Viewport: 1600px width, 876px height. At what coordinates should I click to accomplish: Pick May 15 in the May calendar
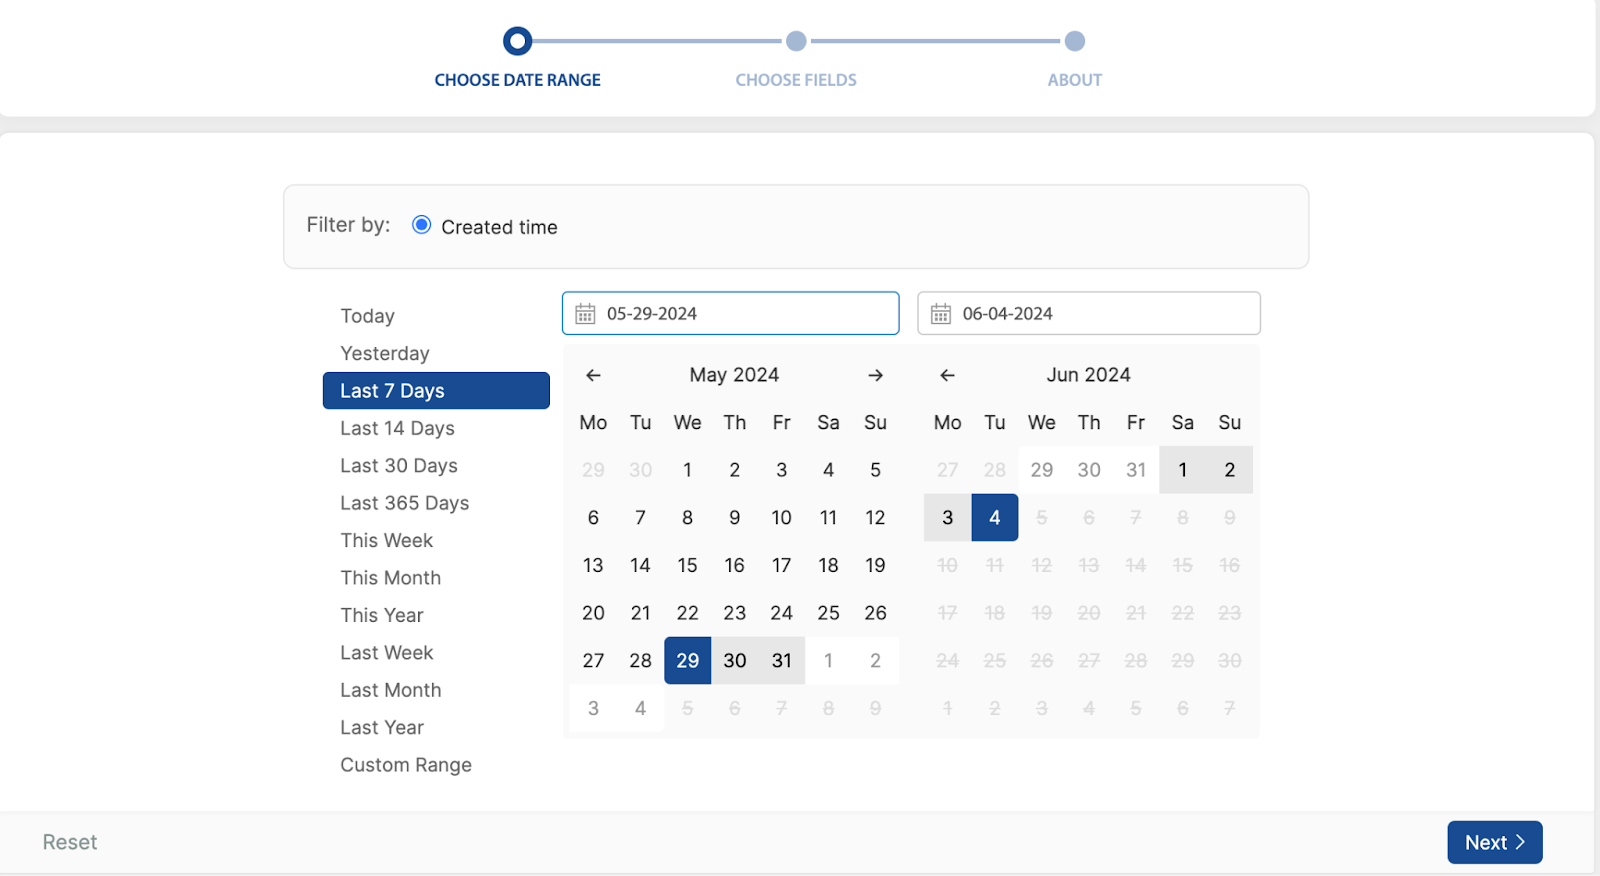688,565
